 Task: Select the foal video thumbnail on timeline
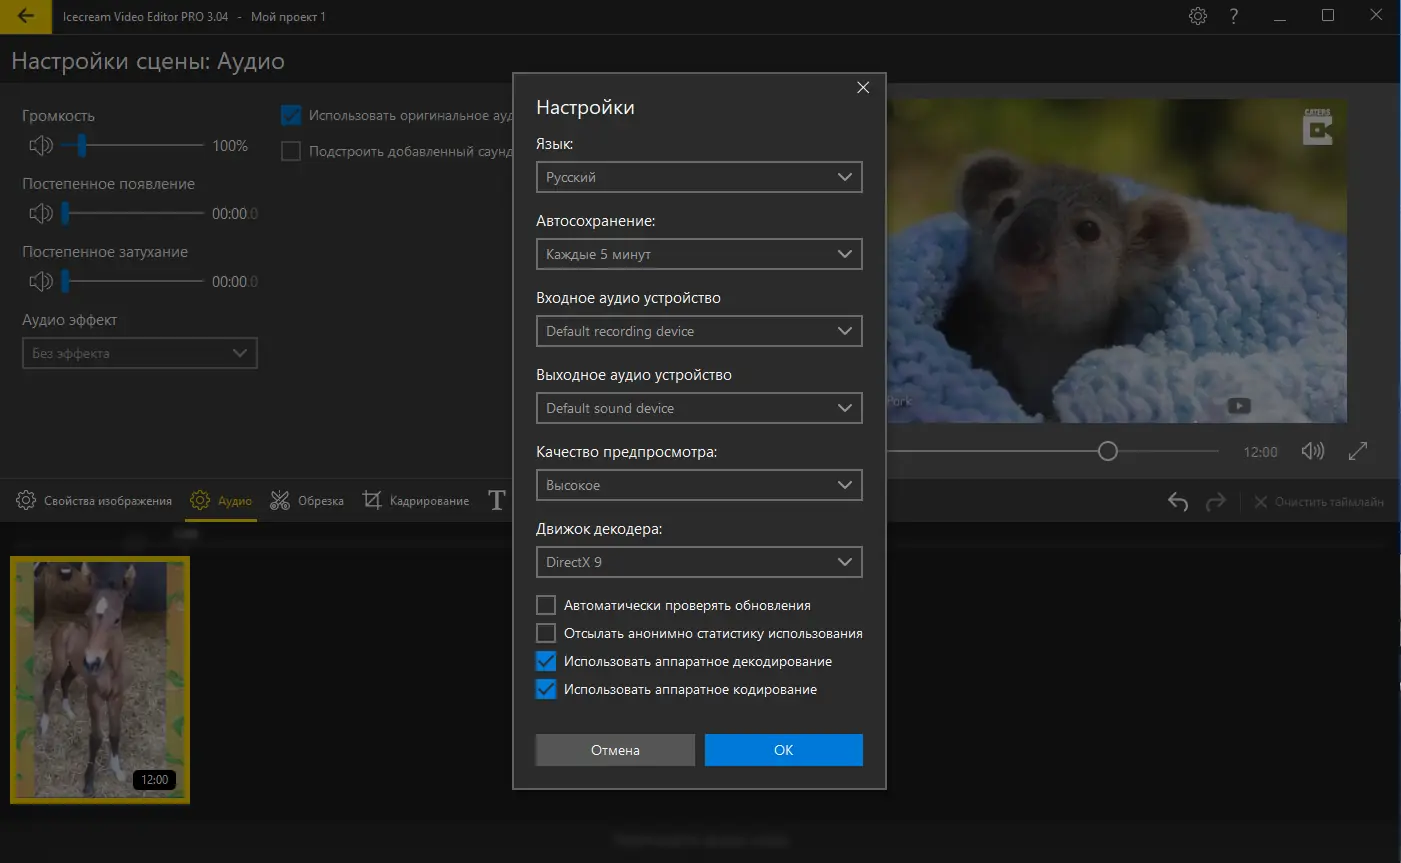point(100,680)
